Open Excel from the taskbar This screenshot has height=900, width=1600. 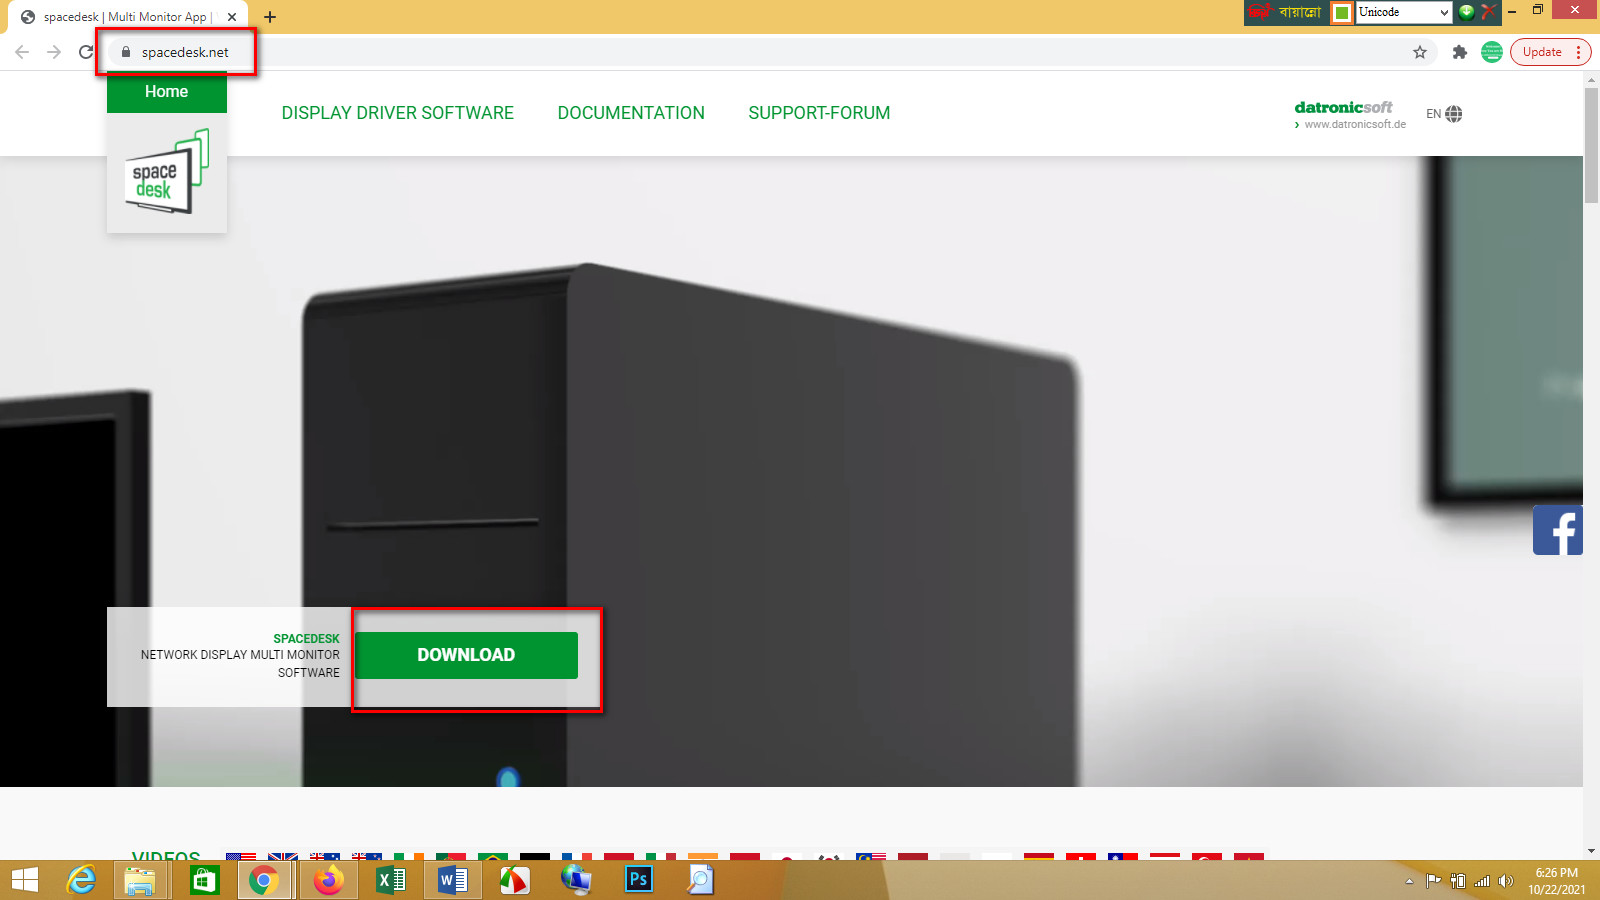tap(390, 880)
